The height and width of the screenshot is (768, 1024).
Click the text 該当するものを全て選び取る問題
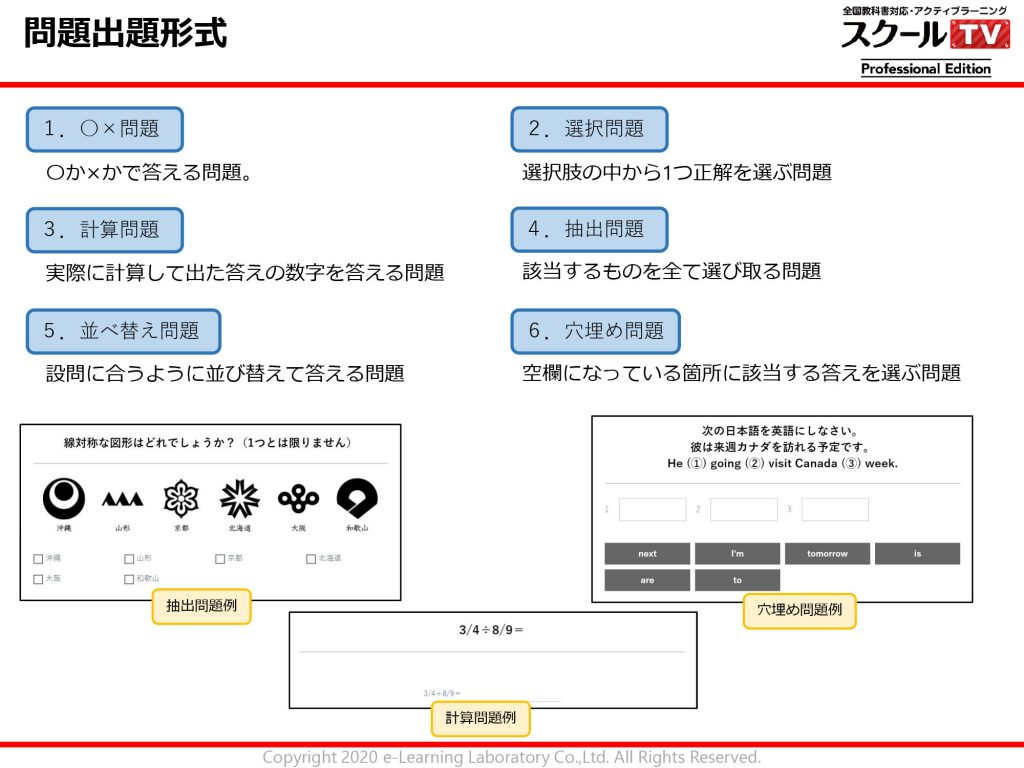coord(671,271)
